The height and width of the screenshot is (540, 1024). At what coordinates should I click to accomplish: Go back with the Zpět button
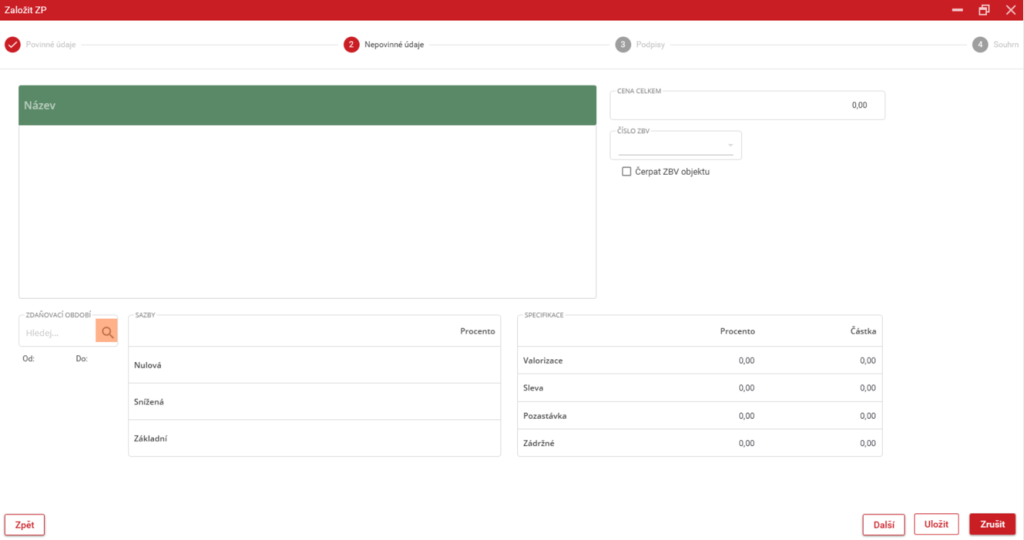click(x=25, y=524)
